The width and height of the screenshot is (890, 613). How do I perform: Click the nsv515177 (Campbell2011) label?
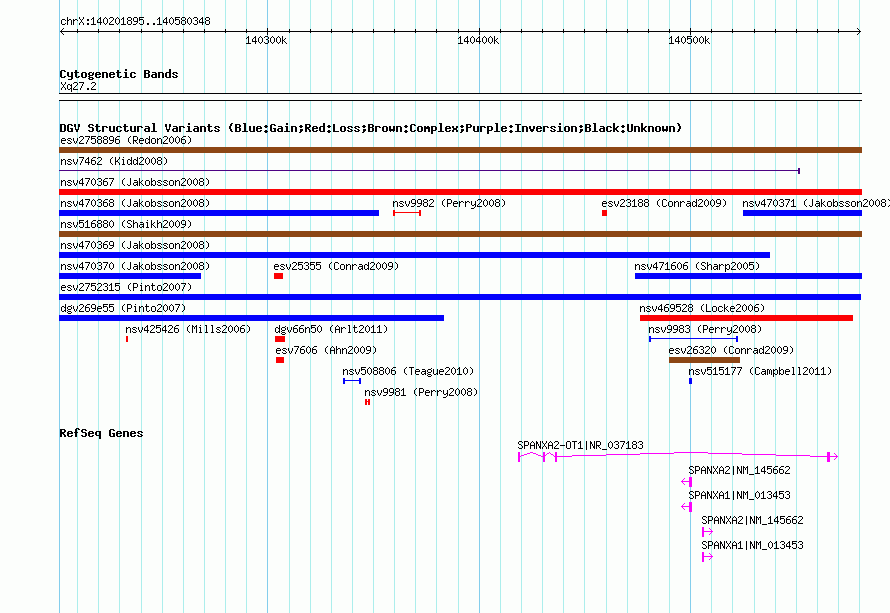click(760, 371)
